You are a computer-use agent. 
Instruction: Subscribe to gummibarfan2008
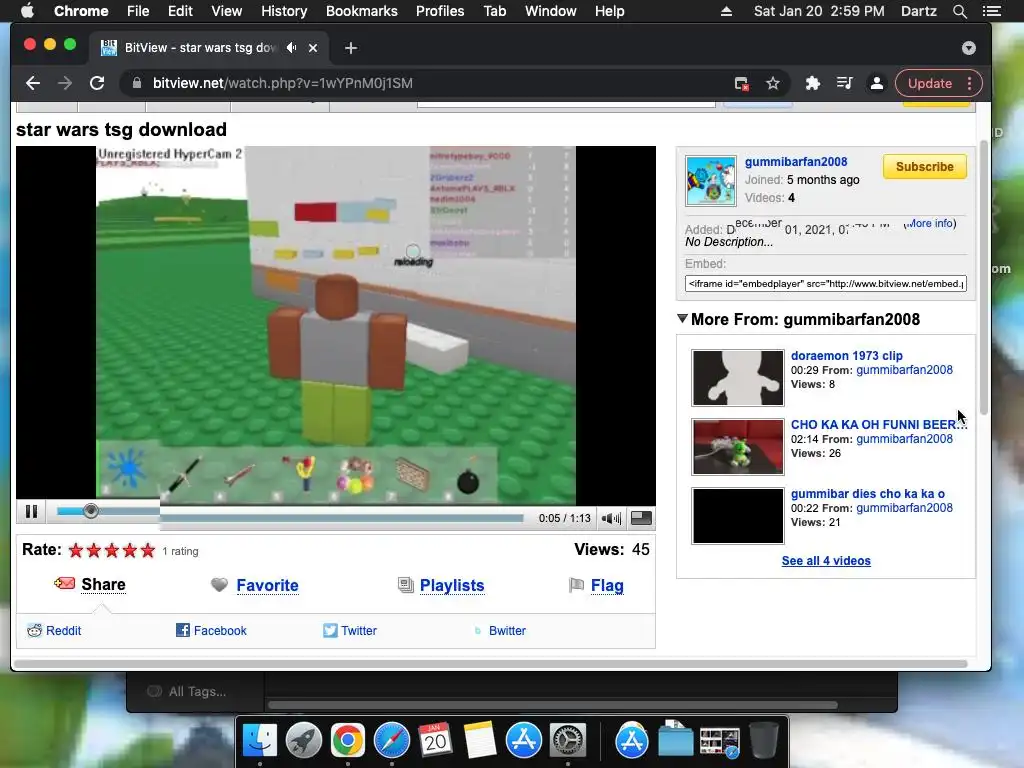coord(924,167)
